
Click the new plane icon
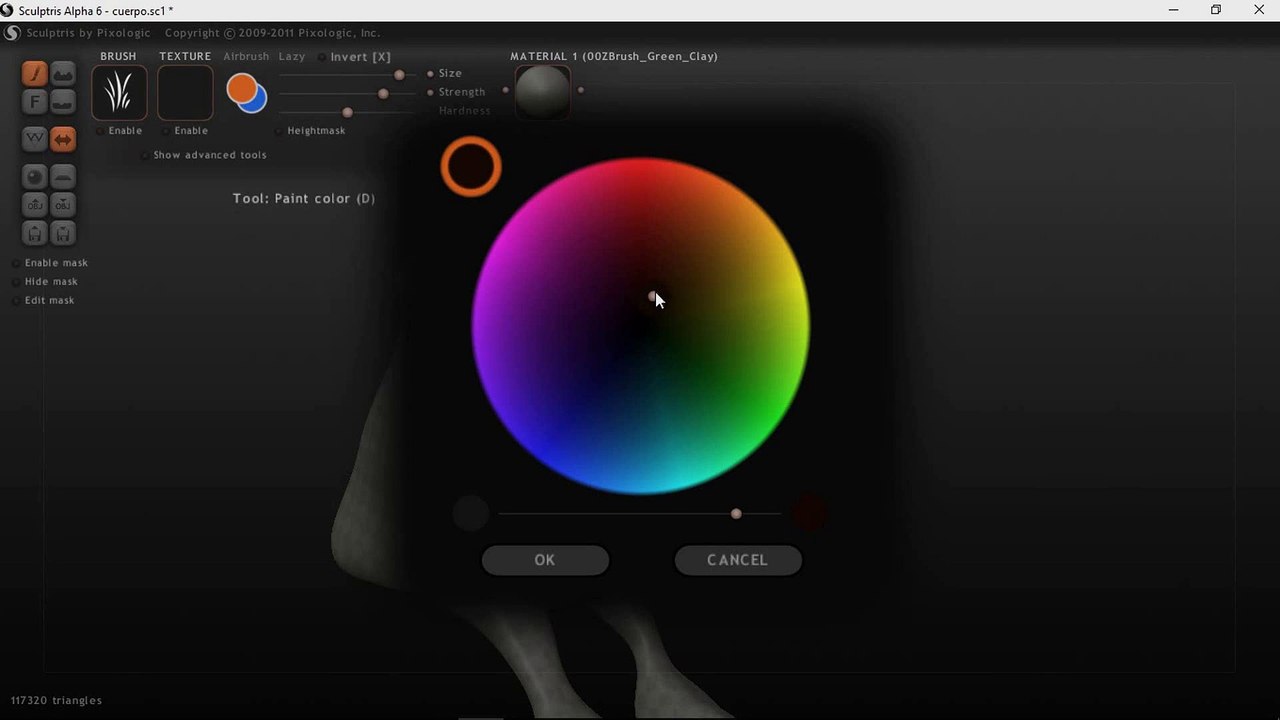pyautogui.click(x=63, y=176)
